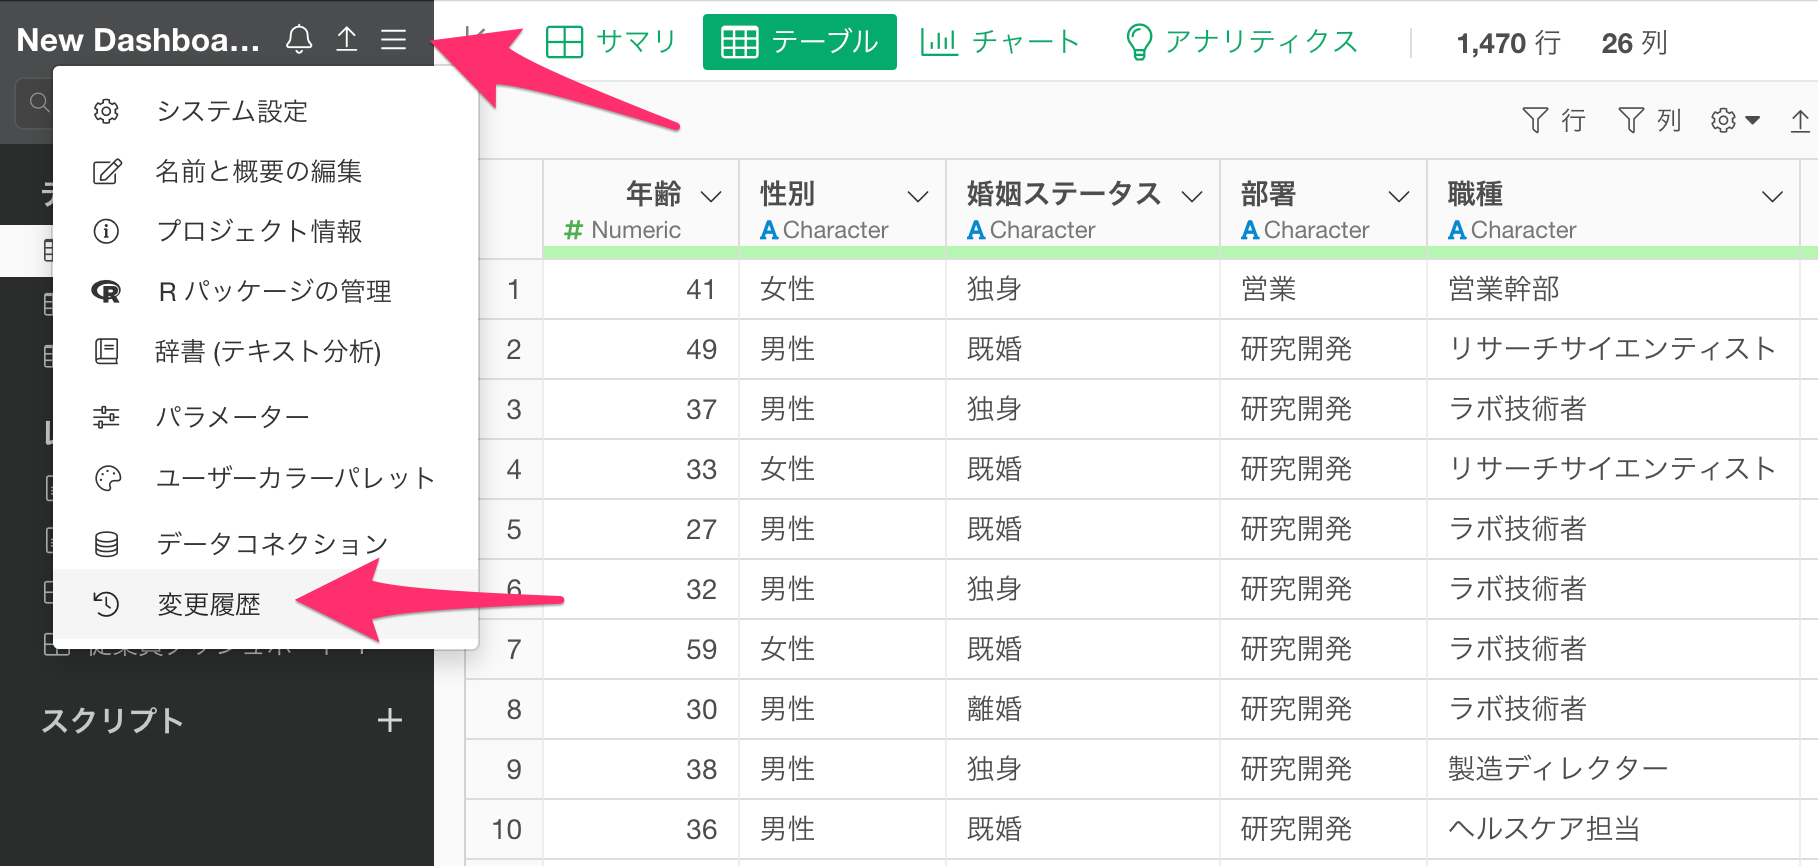Screen dimensions: 1818x866
Task: Open システム設定 menu item
Action: (231, 111)
